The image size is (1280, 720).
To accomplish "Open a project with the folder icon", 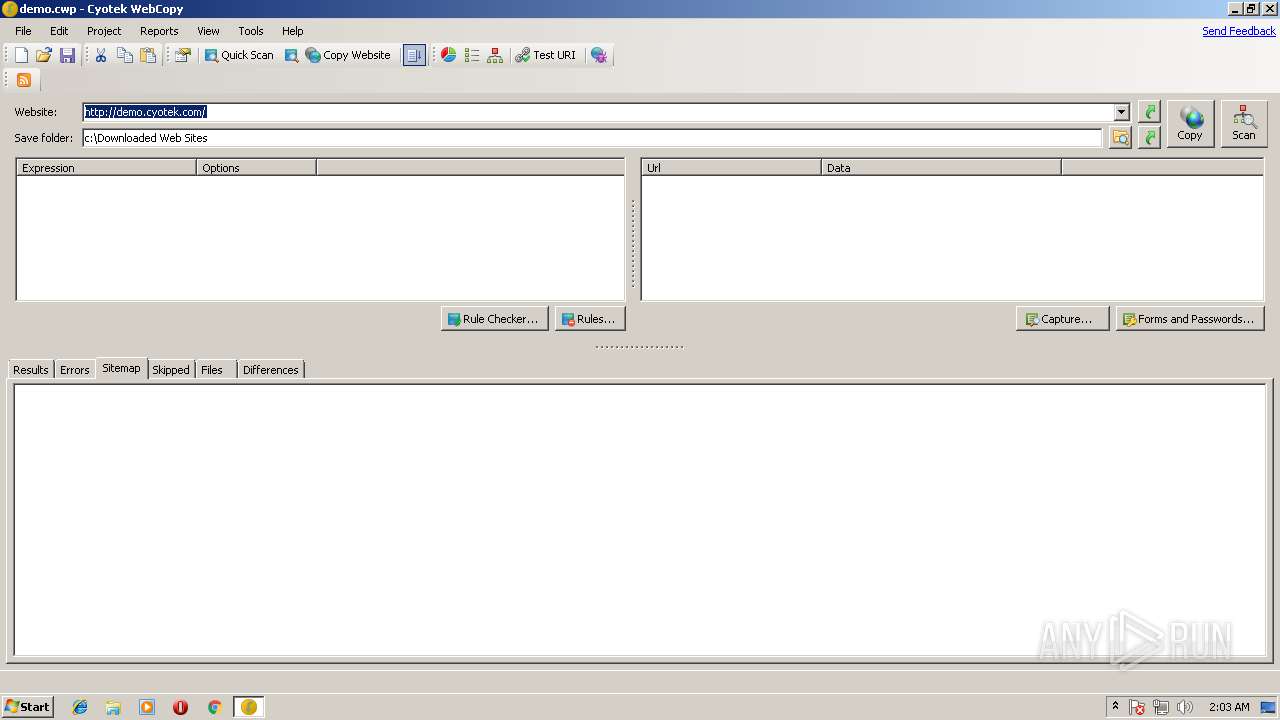I will [44, 55].
